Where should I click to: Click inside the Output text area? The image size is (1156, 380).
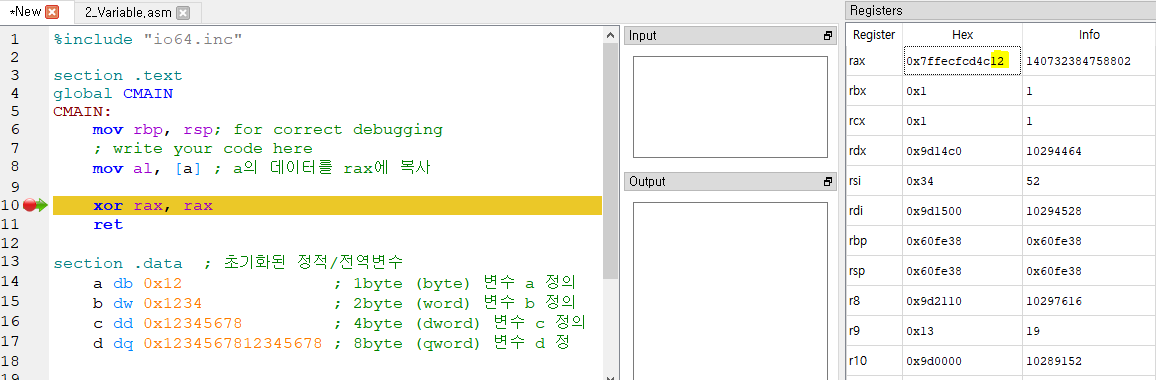pyautogui.click(x=730, y=291)
